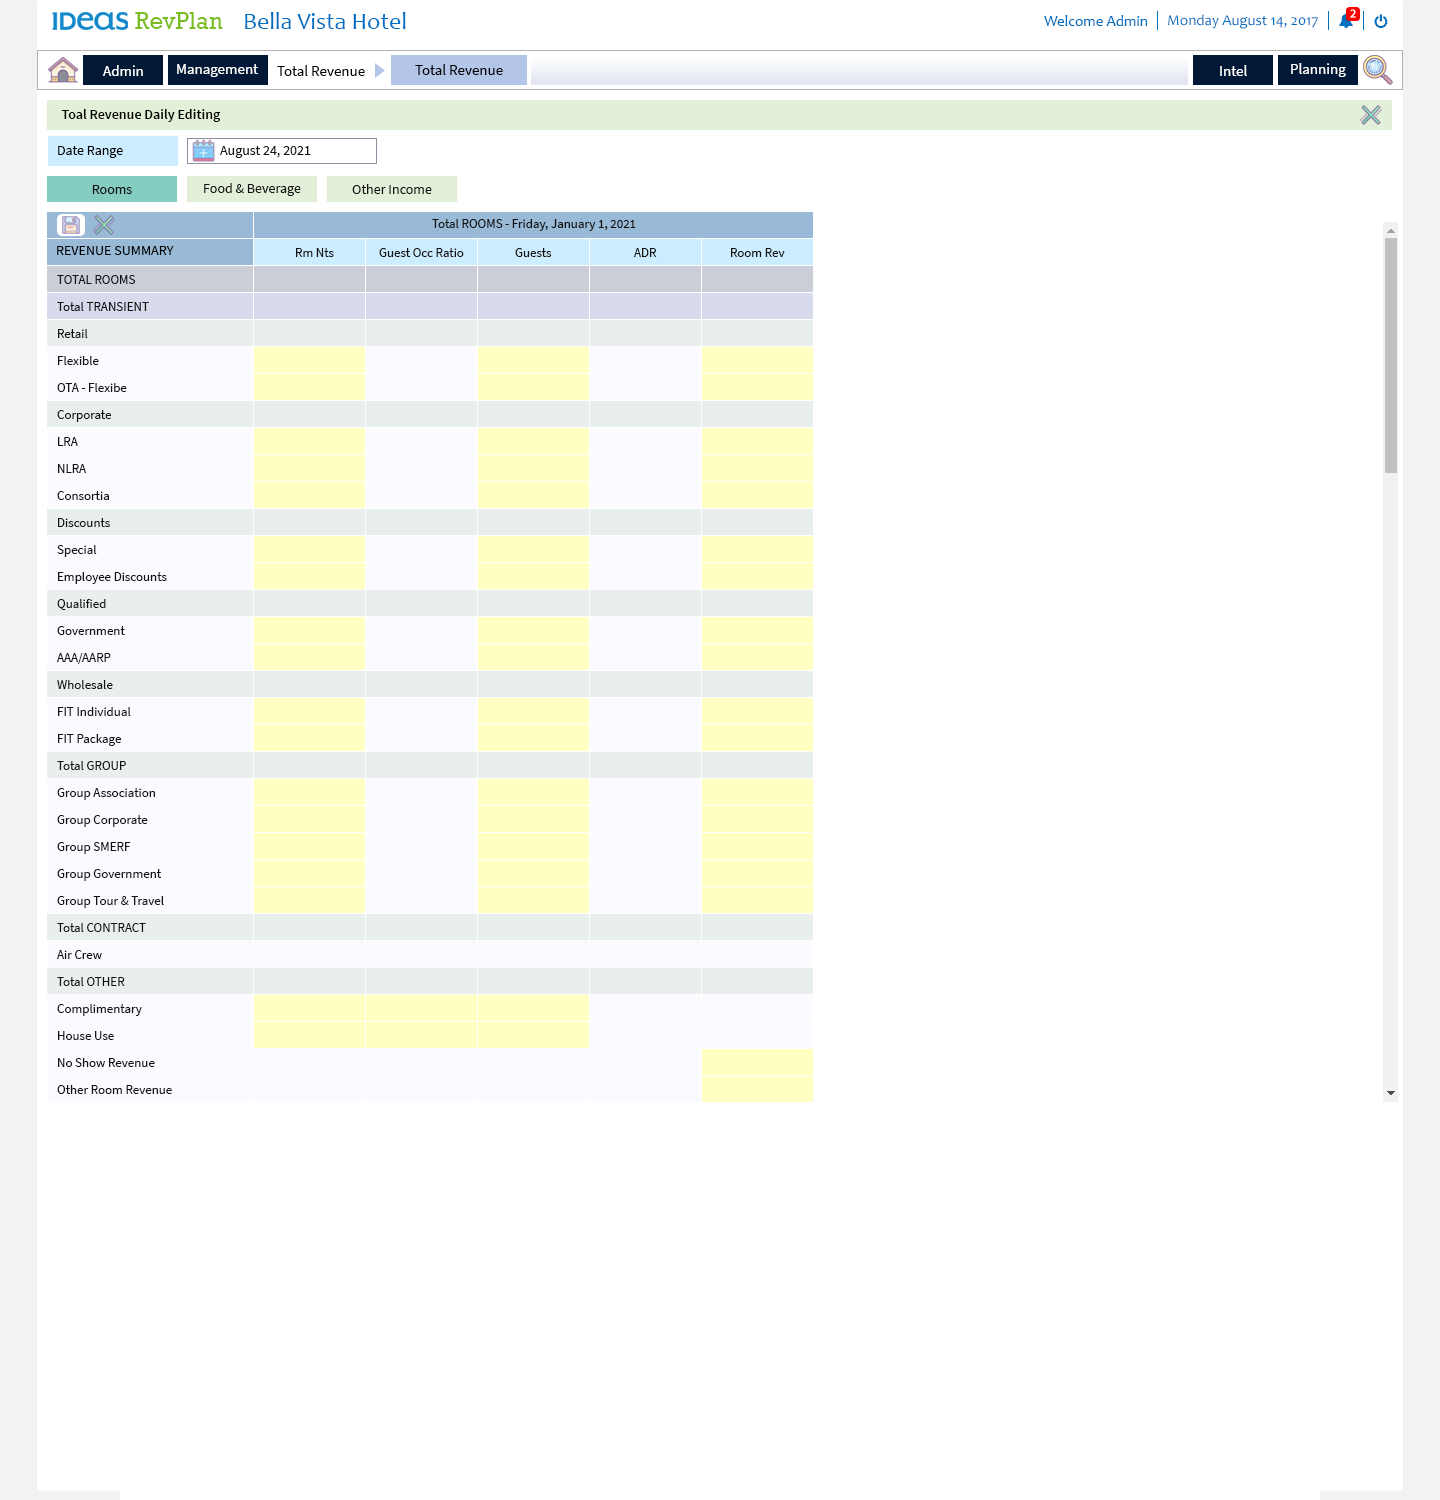Viewport: 1440px width, 1500px height.
Task: Discard edits with the table X icon
Action: point(104,225)
